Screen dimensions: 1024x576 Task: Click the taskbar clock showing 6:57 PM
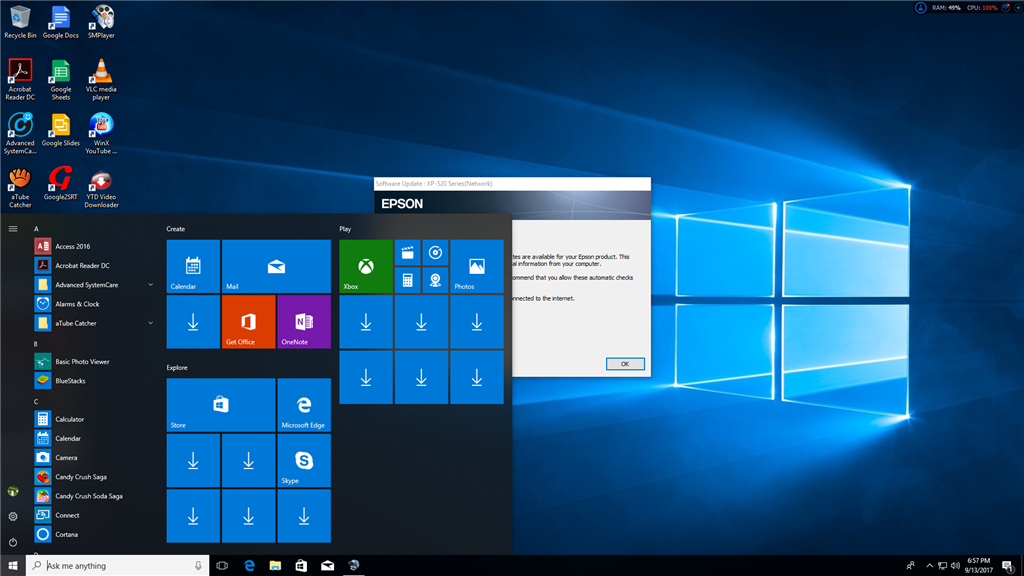coord(978,566)
